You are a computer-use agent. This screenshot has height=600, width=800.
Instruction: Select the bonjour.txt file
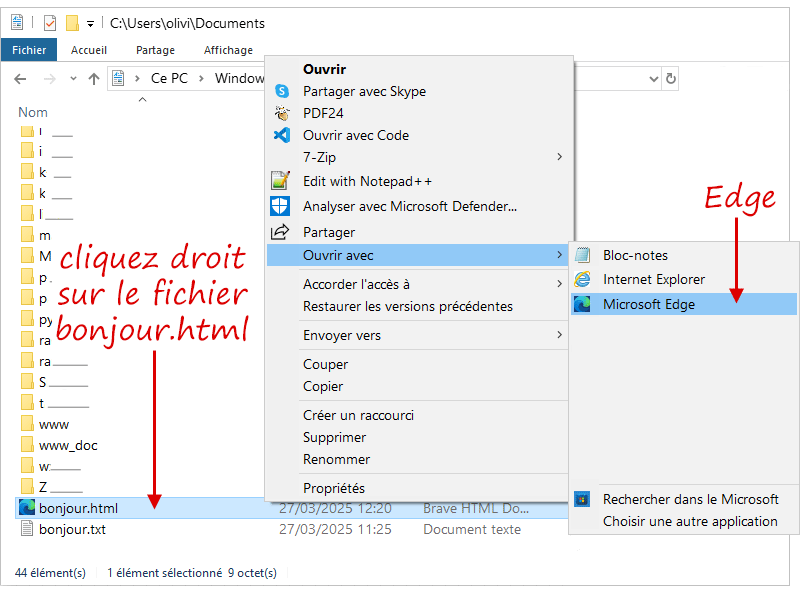[x=72, y=529]
